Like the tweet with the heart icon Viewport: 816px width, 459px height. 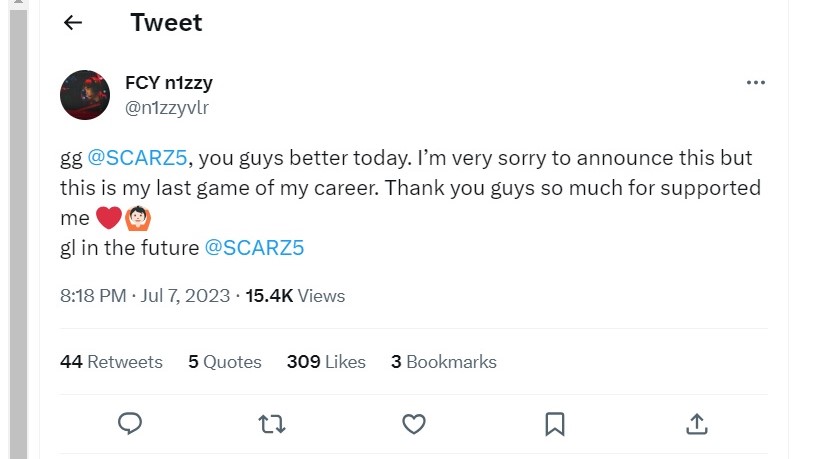click(x=413, y=424)
